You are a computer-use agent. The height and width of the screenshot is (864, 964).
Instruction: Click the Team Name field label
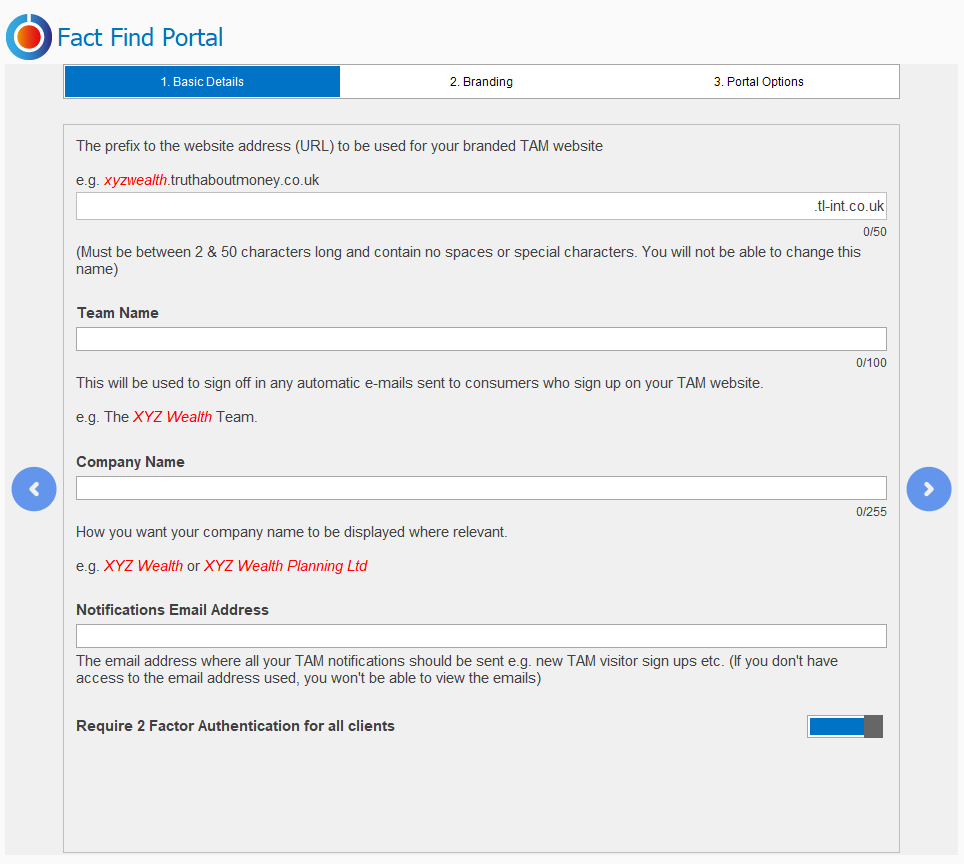[118, 313]
